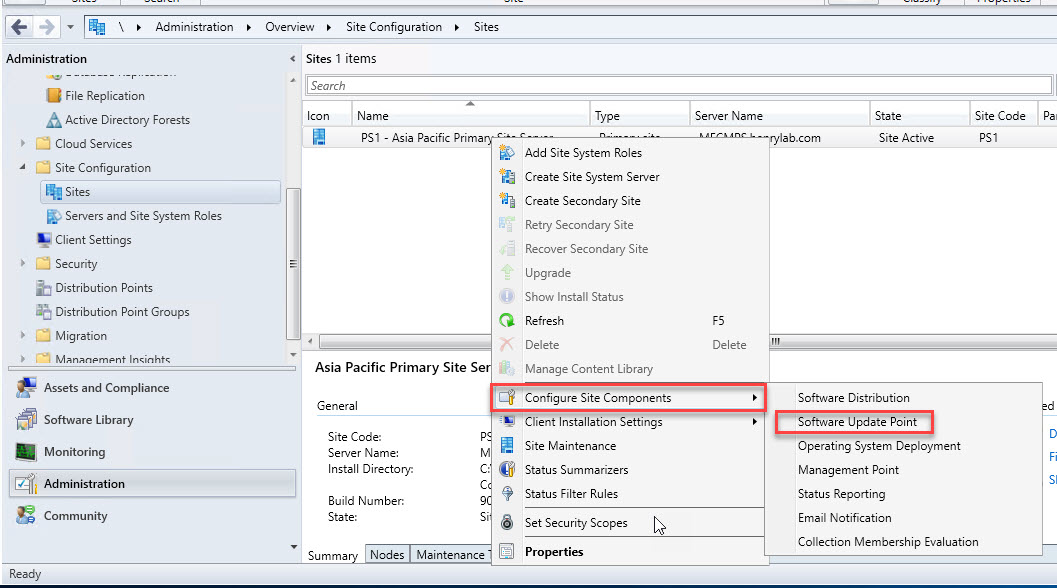Select Servers and Site System Roles

(143, 216)
